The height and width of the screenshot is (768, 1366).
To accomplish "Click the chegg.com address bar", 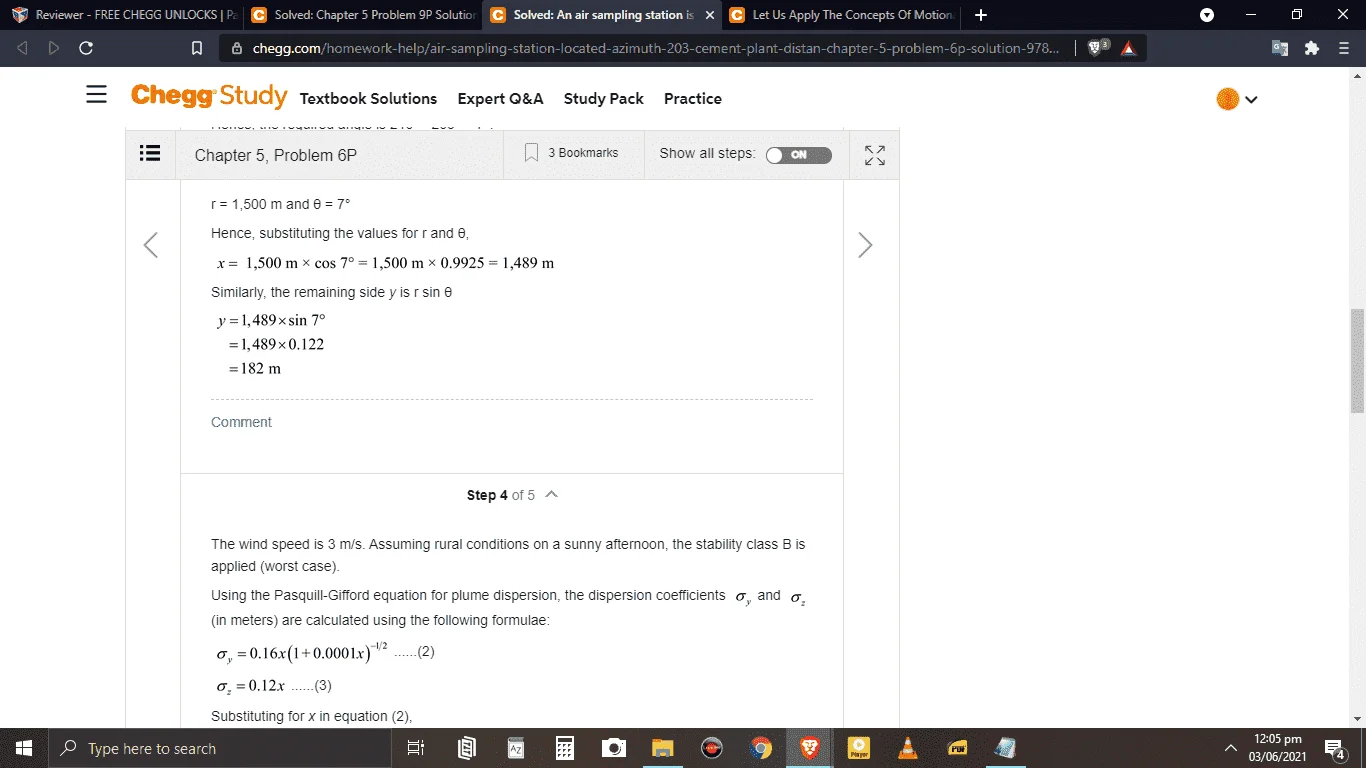I will 655,48.
